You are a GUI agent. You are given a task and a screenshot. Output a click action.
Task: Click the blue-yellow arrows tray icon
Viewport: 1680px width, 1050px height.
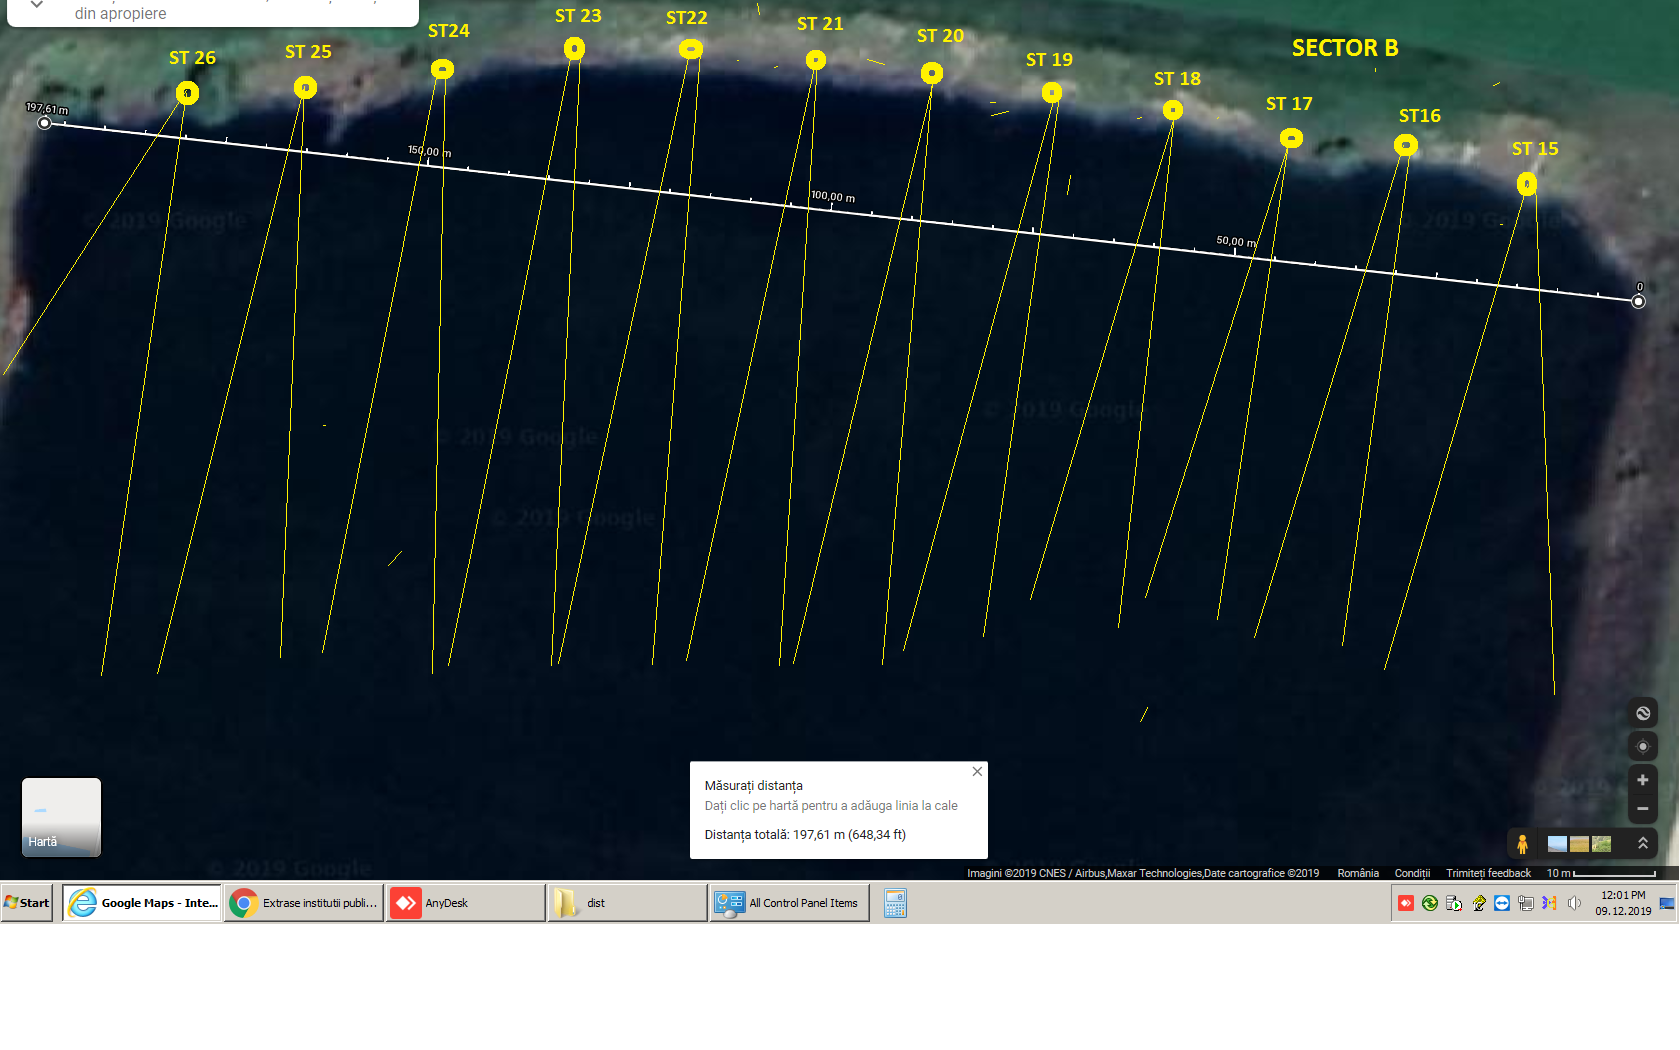[x=1549, y=903]
